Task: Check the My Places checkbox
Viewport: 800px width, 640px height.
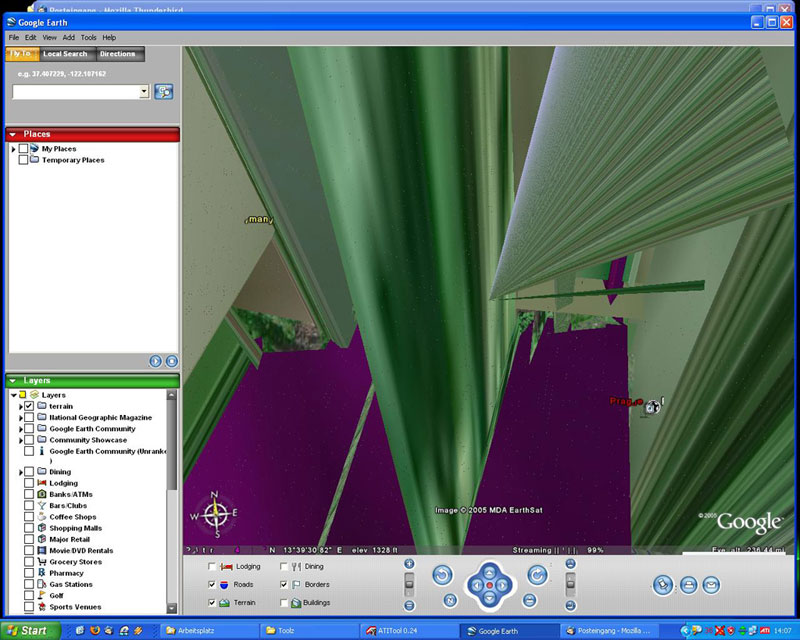Action: coord(23,149)
